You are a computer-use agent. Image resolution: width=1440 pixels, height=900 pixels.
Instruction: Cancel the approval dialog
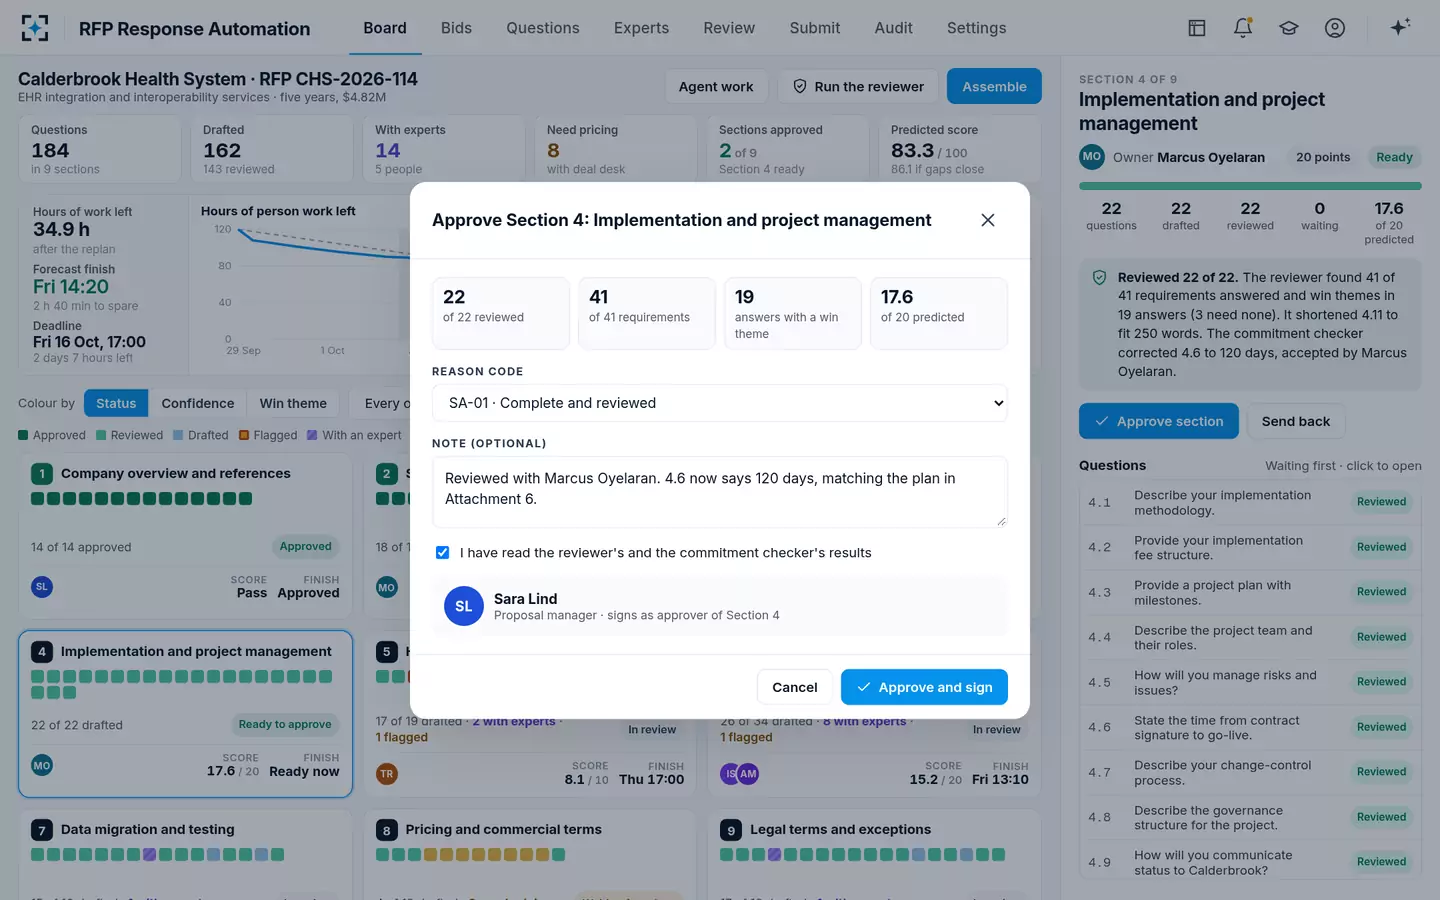click(x=795, y=687)
